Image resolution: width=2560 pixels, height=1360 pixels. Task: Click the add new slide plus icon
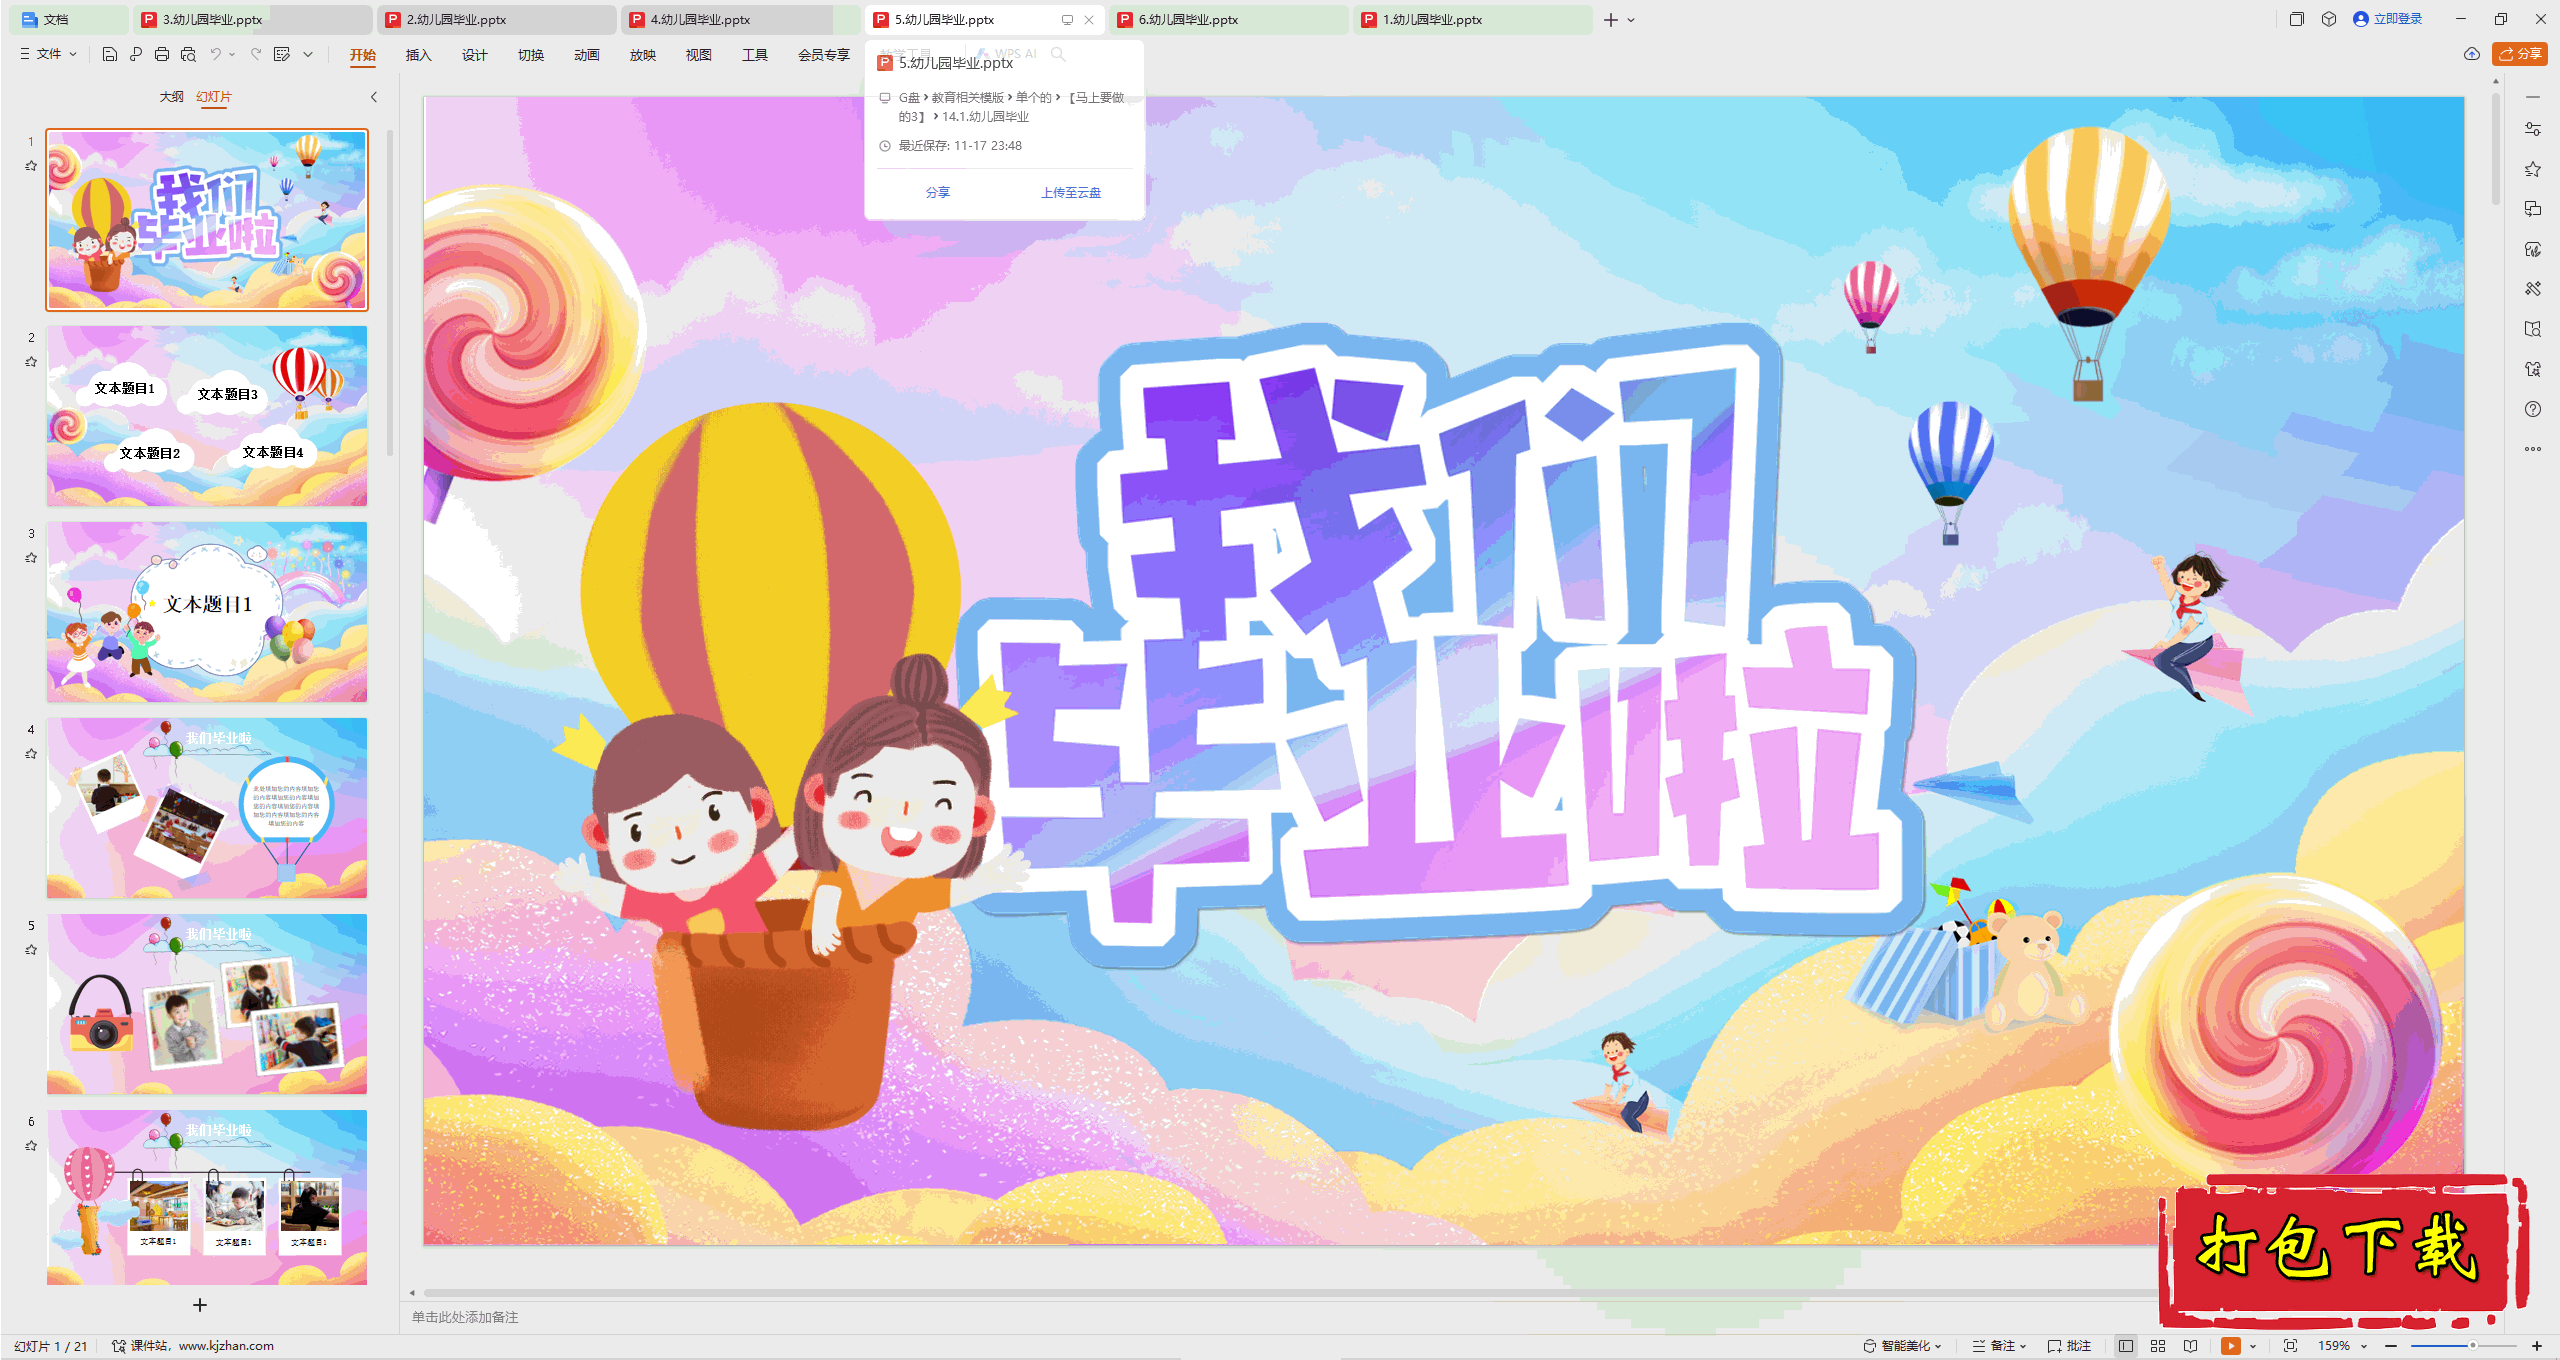tap(200, 1305)
